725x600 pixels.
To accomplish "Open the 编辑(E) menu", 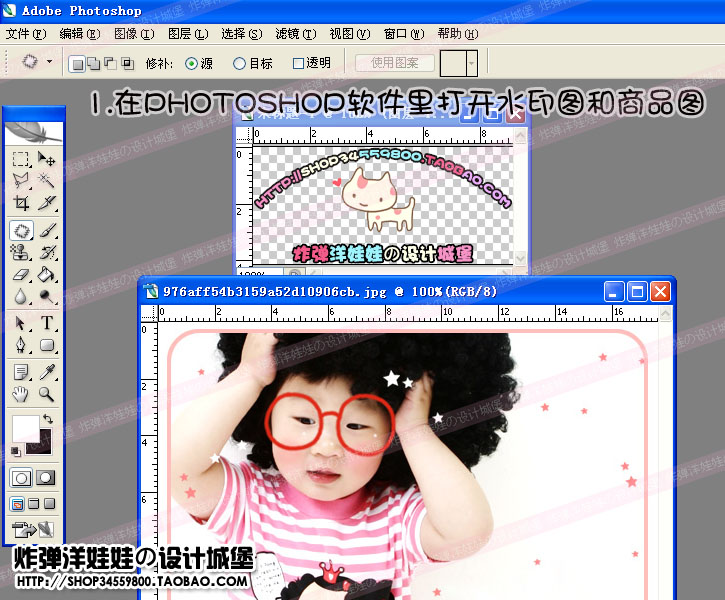I will click(x=80, y=34).
